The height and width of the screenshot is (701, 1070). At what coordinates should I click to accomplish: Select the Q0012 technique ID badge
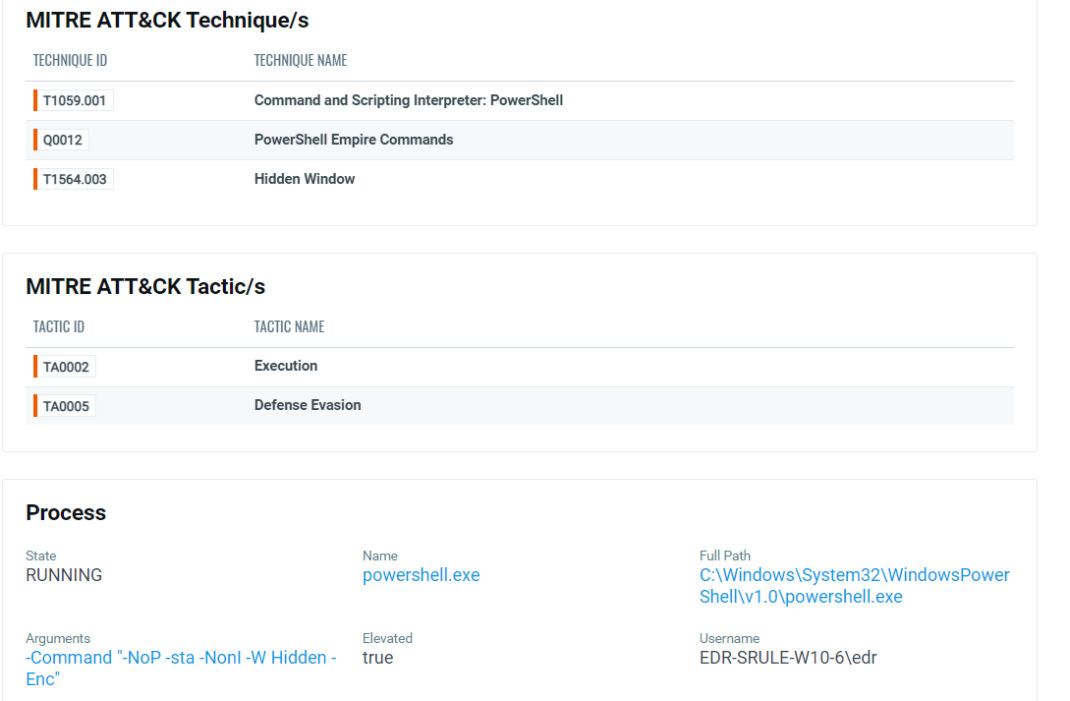[64, 140]
